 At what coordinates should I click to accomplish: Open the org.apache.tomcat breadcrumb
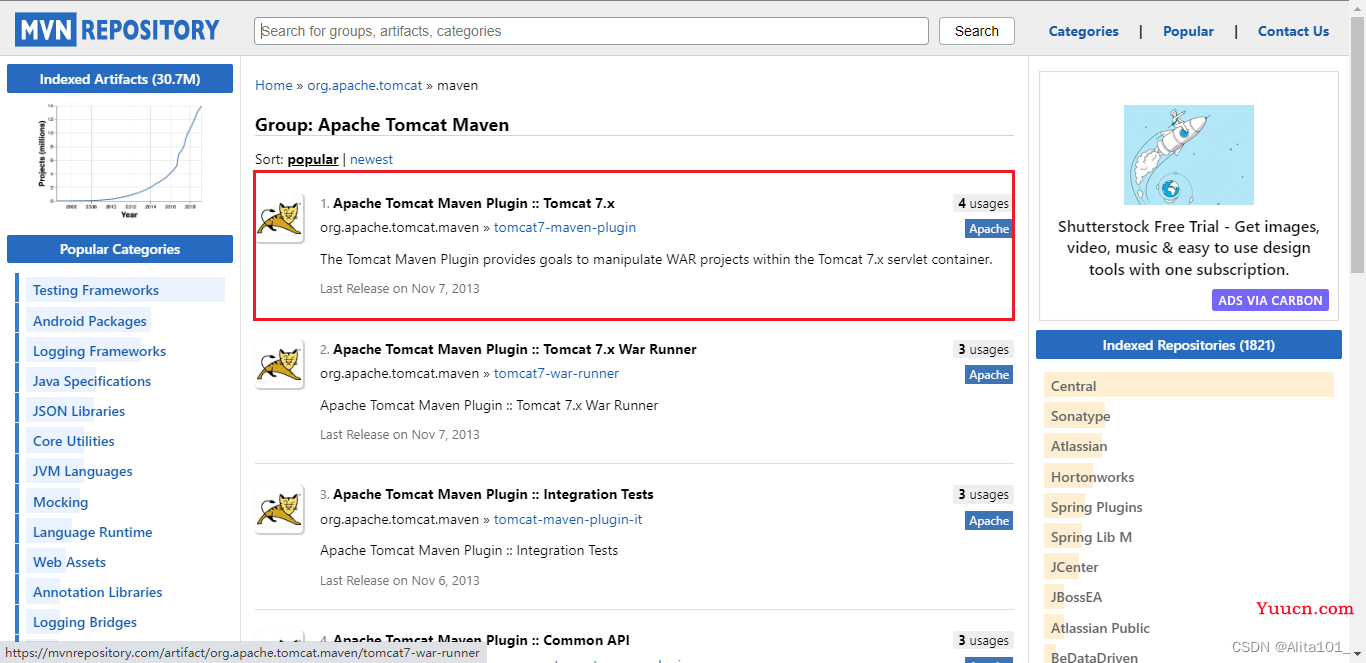[365, 85]
